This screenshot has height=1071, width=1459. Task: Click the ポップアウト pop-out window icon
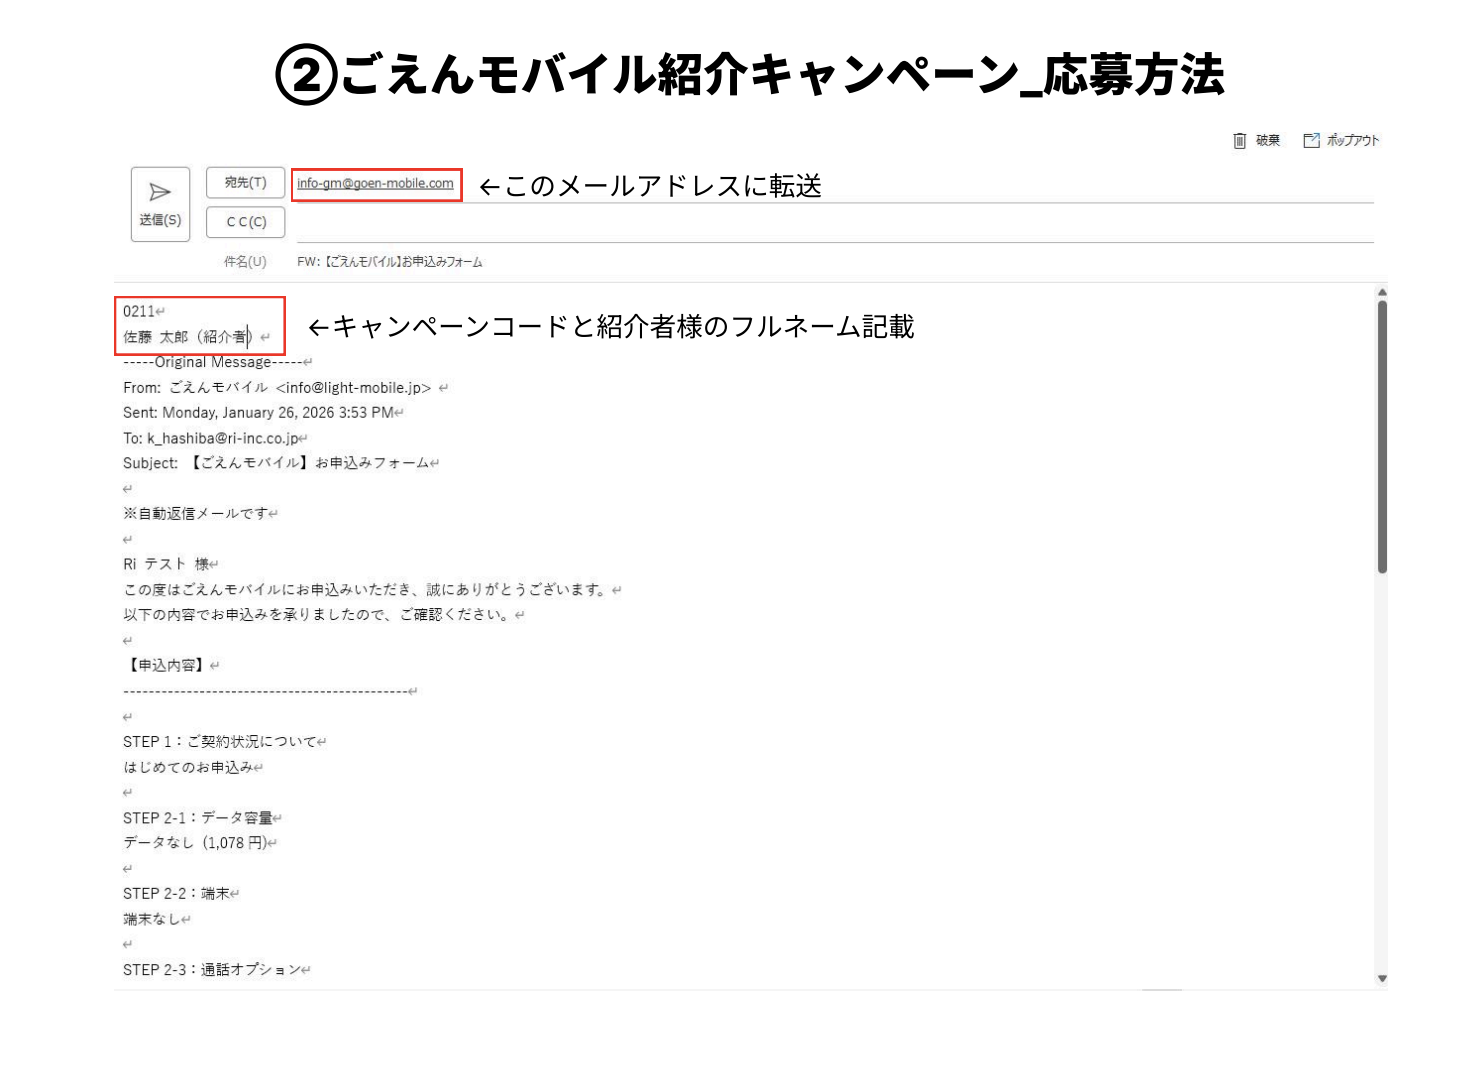pyautogui.click(x=1311, y=140)
